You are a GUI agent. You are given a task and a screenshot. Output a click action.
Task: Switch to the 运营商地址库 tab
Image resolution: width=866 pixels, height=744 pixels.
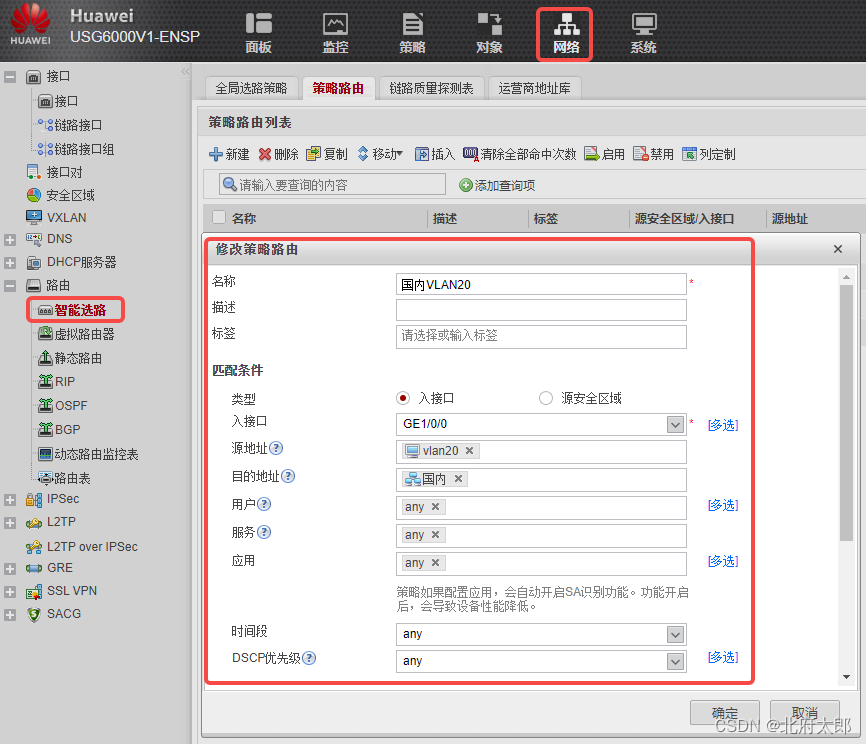(534, 88)
